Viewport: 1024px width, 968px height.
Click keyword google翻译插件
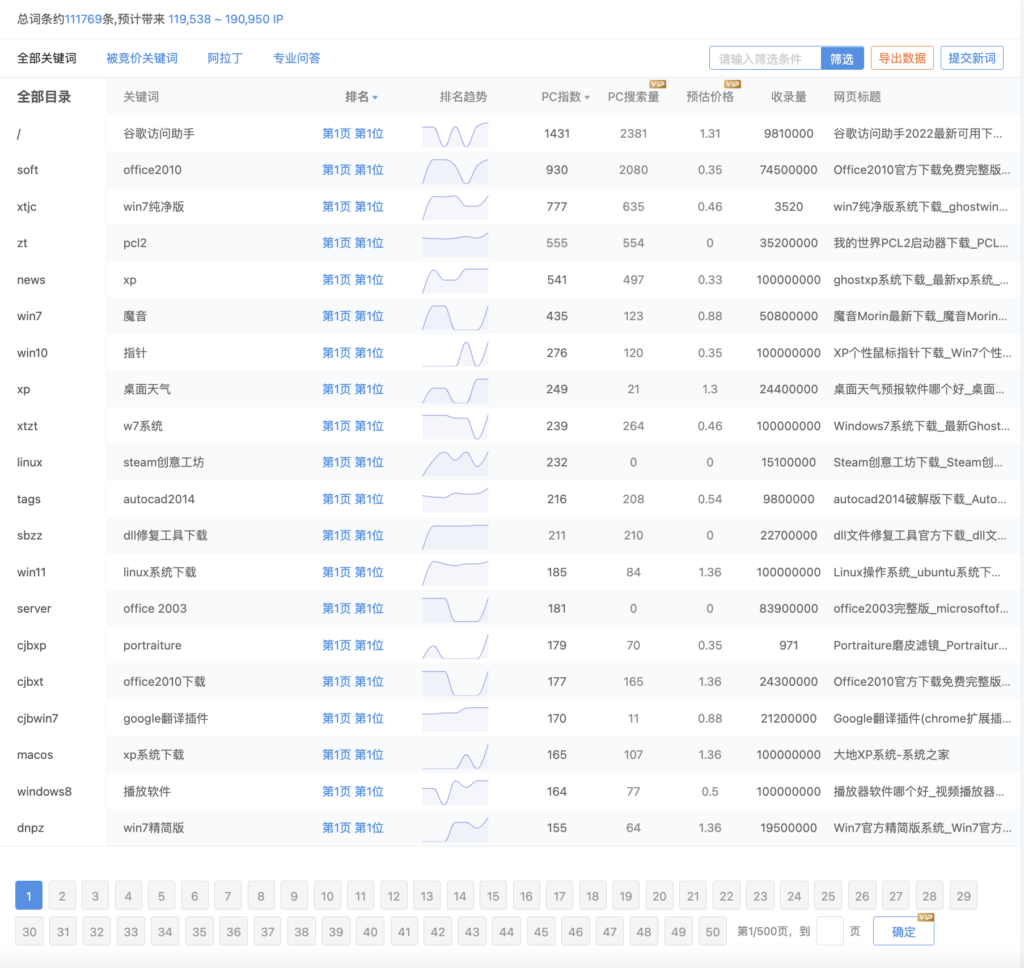[x=166, y=718]
